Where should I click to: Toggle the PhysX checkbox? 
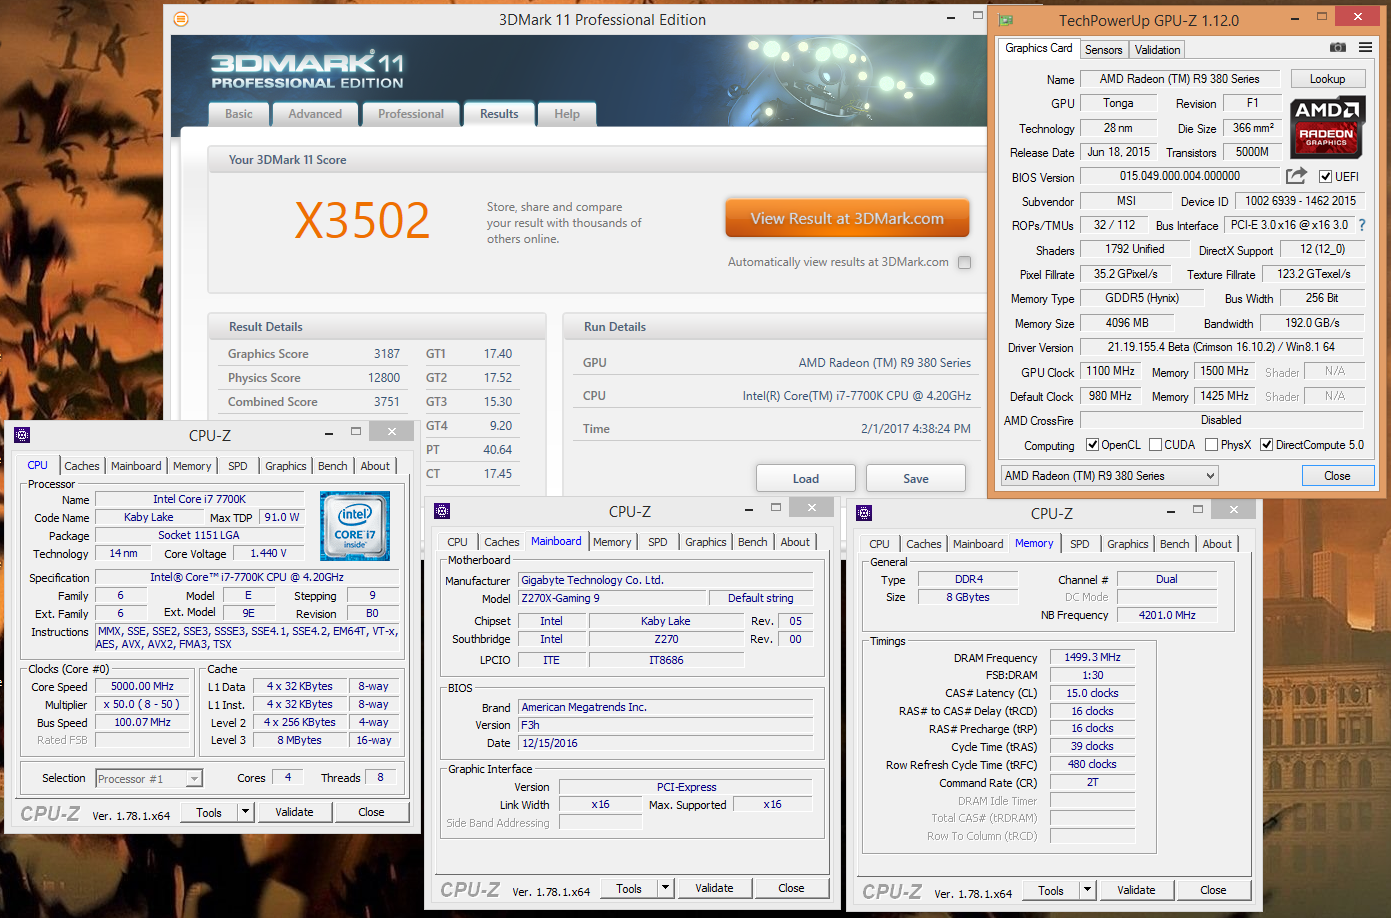point(1211,445)
